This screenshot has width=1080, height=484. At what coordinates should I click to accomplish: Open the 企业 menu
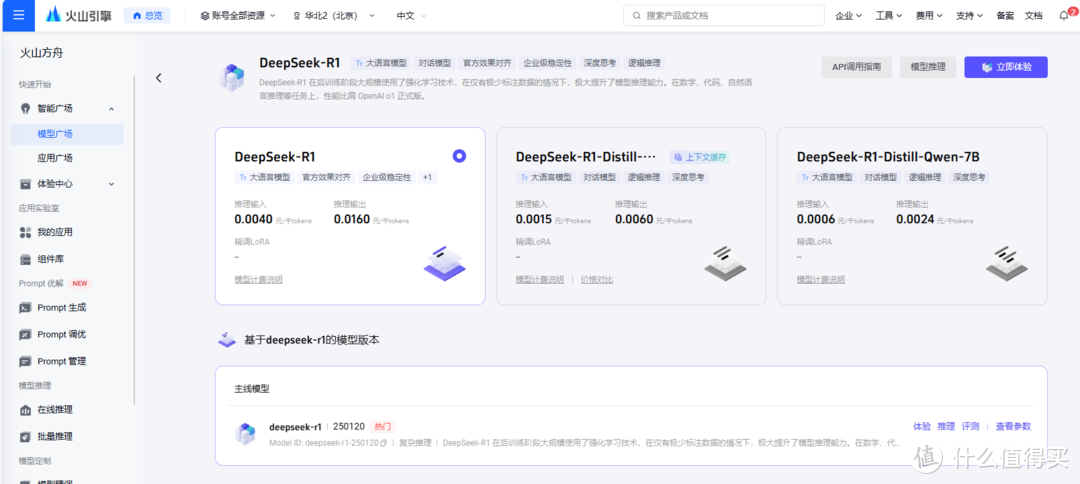coord(849,16)
